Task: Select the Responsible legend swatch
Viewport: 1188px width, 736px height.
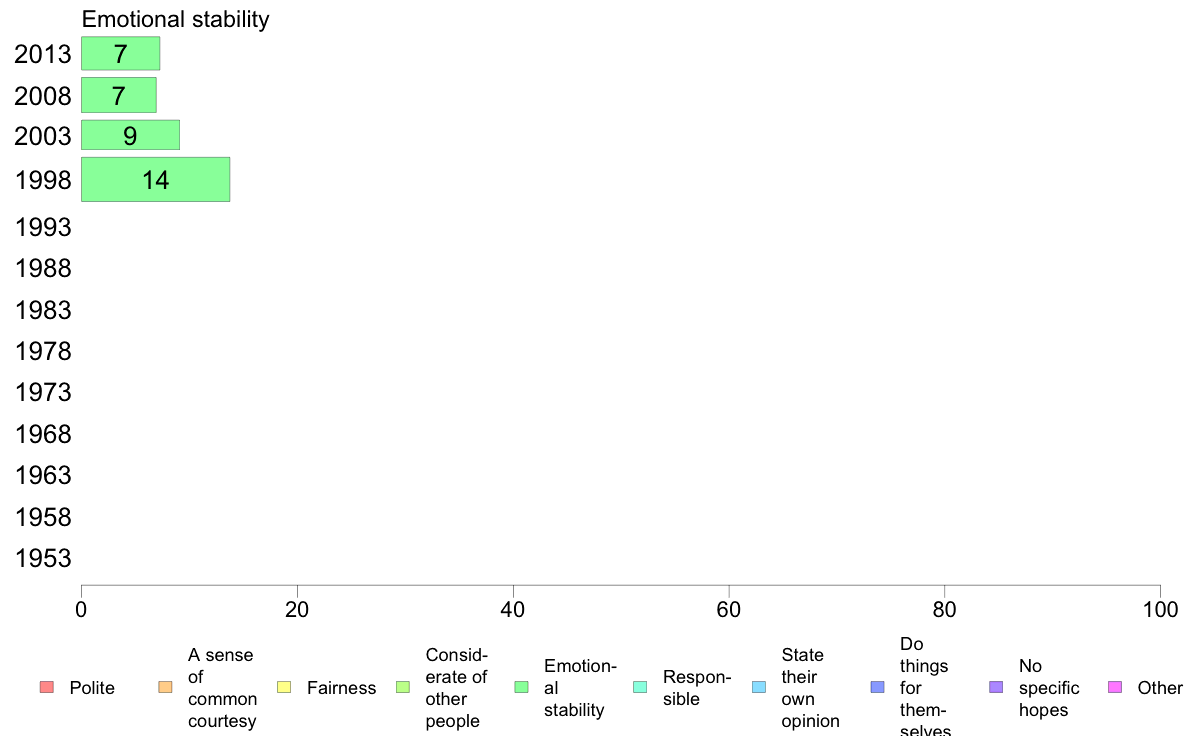Action: (640, 687)
